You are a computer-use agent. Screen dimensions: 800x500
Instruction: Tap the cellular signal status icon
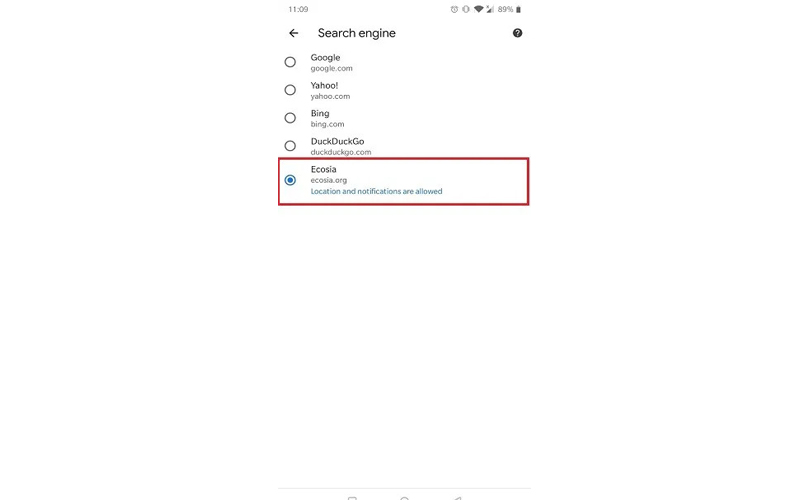pyautogui.click(x=490, y=9)
